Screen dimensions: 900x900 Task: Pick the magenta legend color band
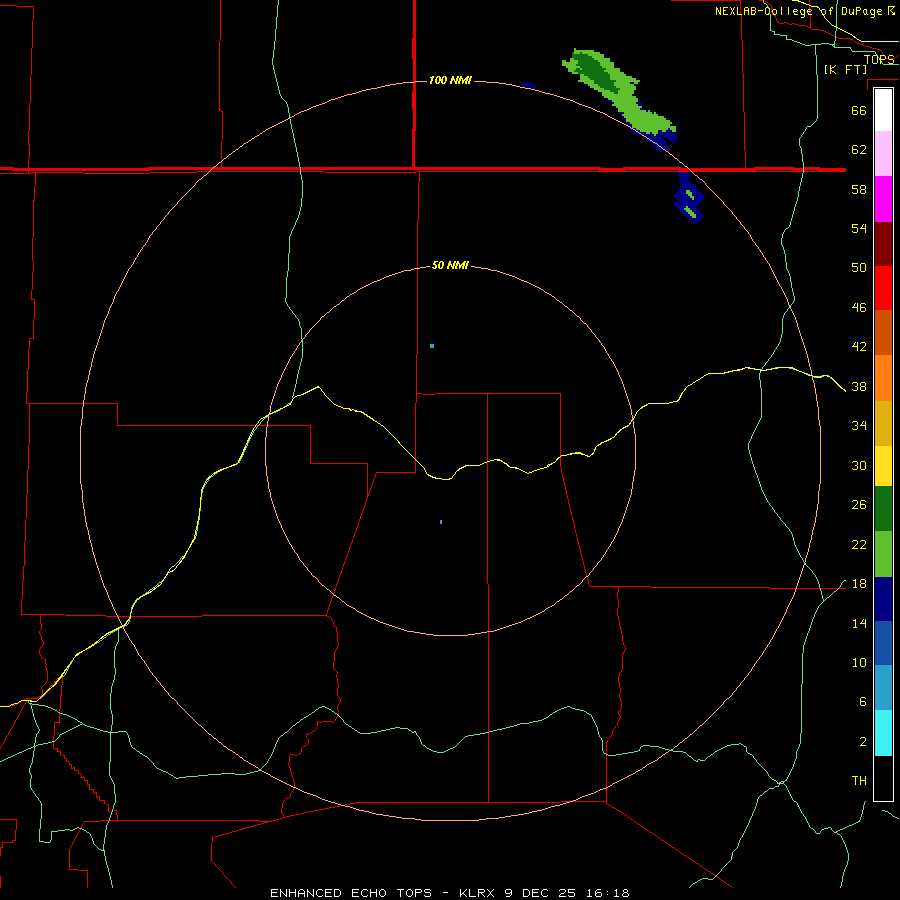click(x=883, y=199)
